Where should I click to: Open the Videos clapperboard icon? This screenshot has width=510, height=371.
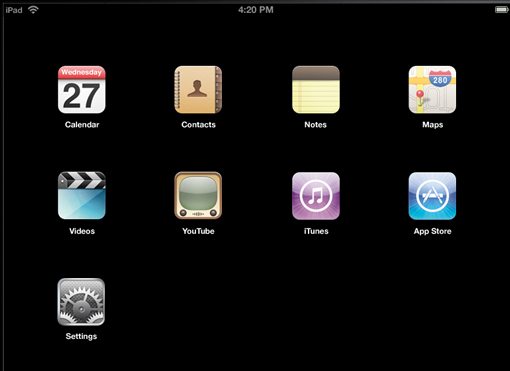point(82,196)
